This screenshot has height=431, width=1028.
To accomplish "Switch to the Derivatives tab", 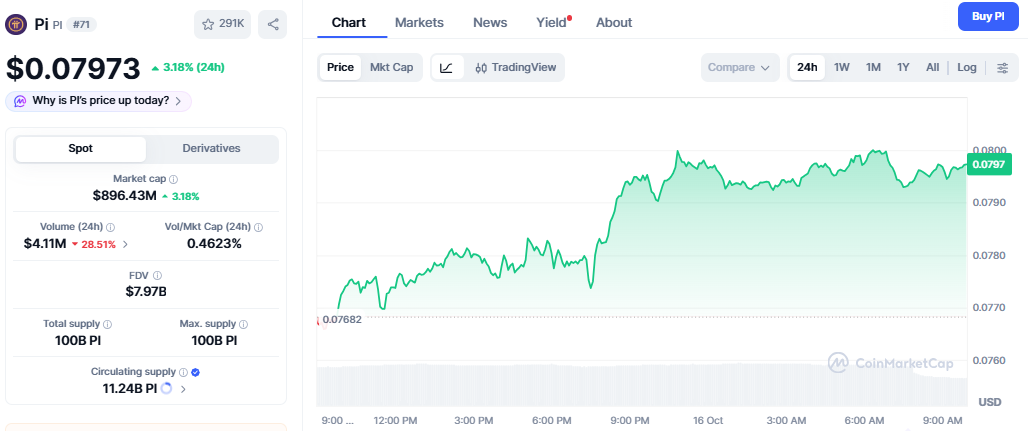I will coord(211,149).
